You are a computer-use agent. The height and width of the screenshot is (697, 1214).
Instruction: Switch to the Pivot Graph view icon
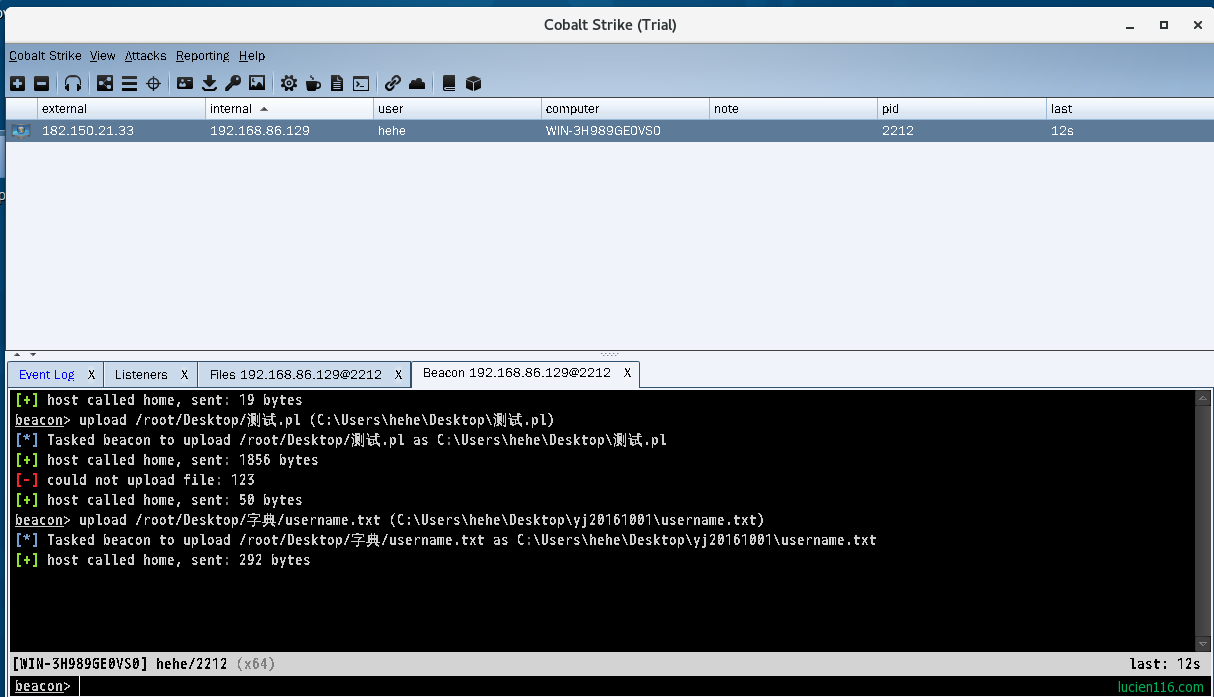105,84
